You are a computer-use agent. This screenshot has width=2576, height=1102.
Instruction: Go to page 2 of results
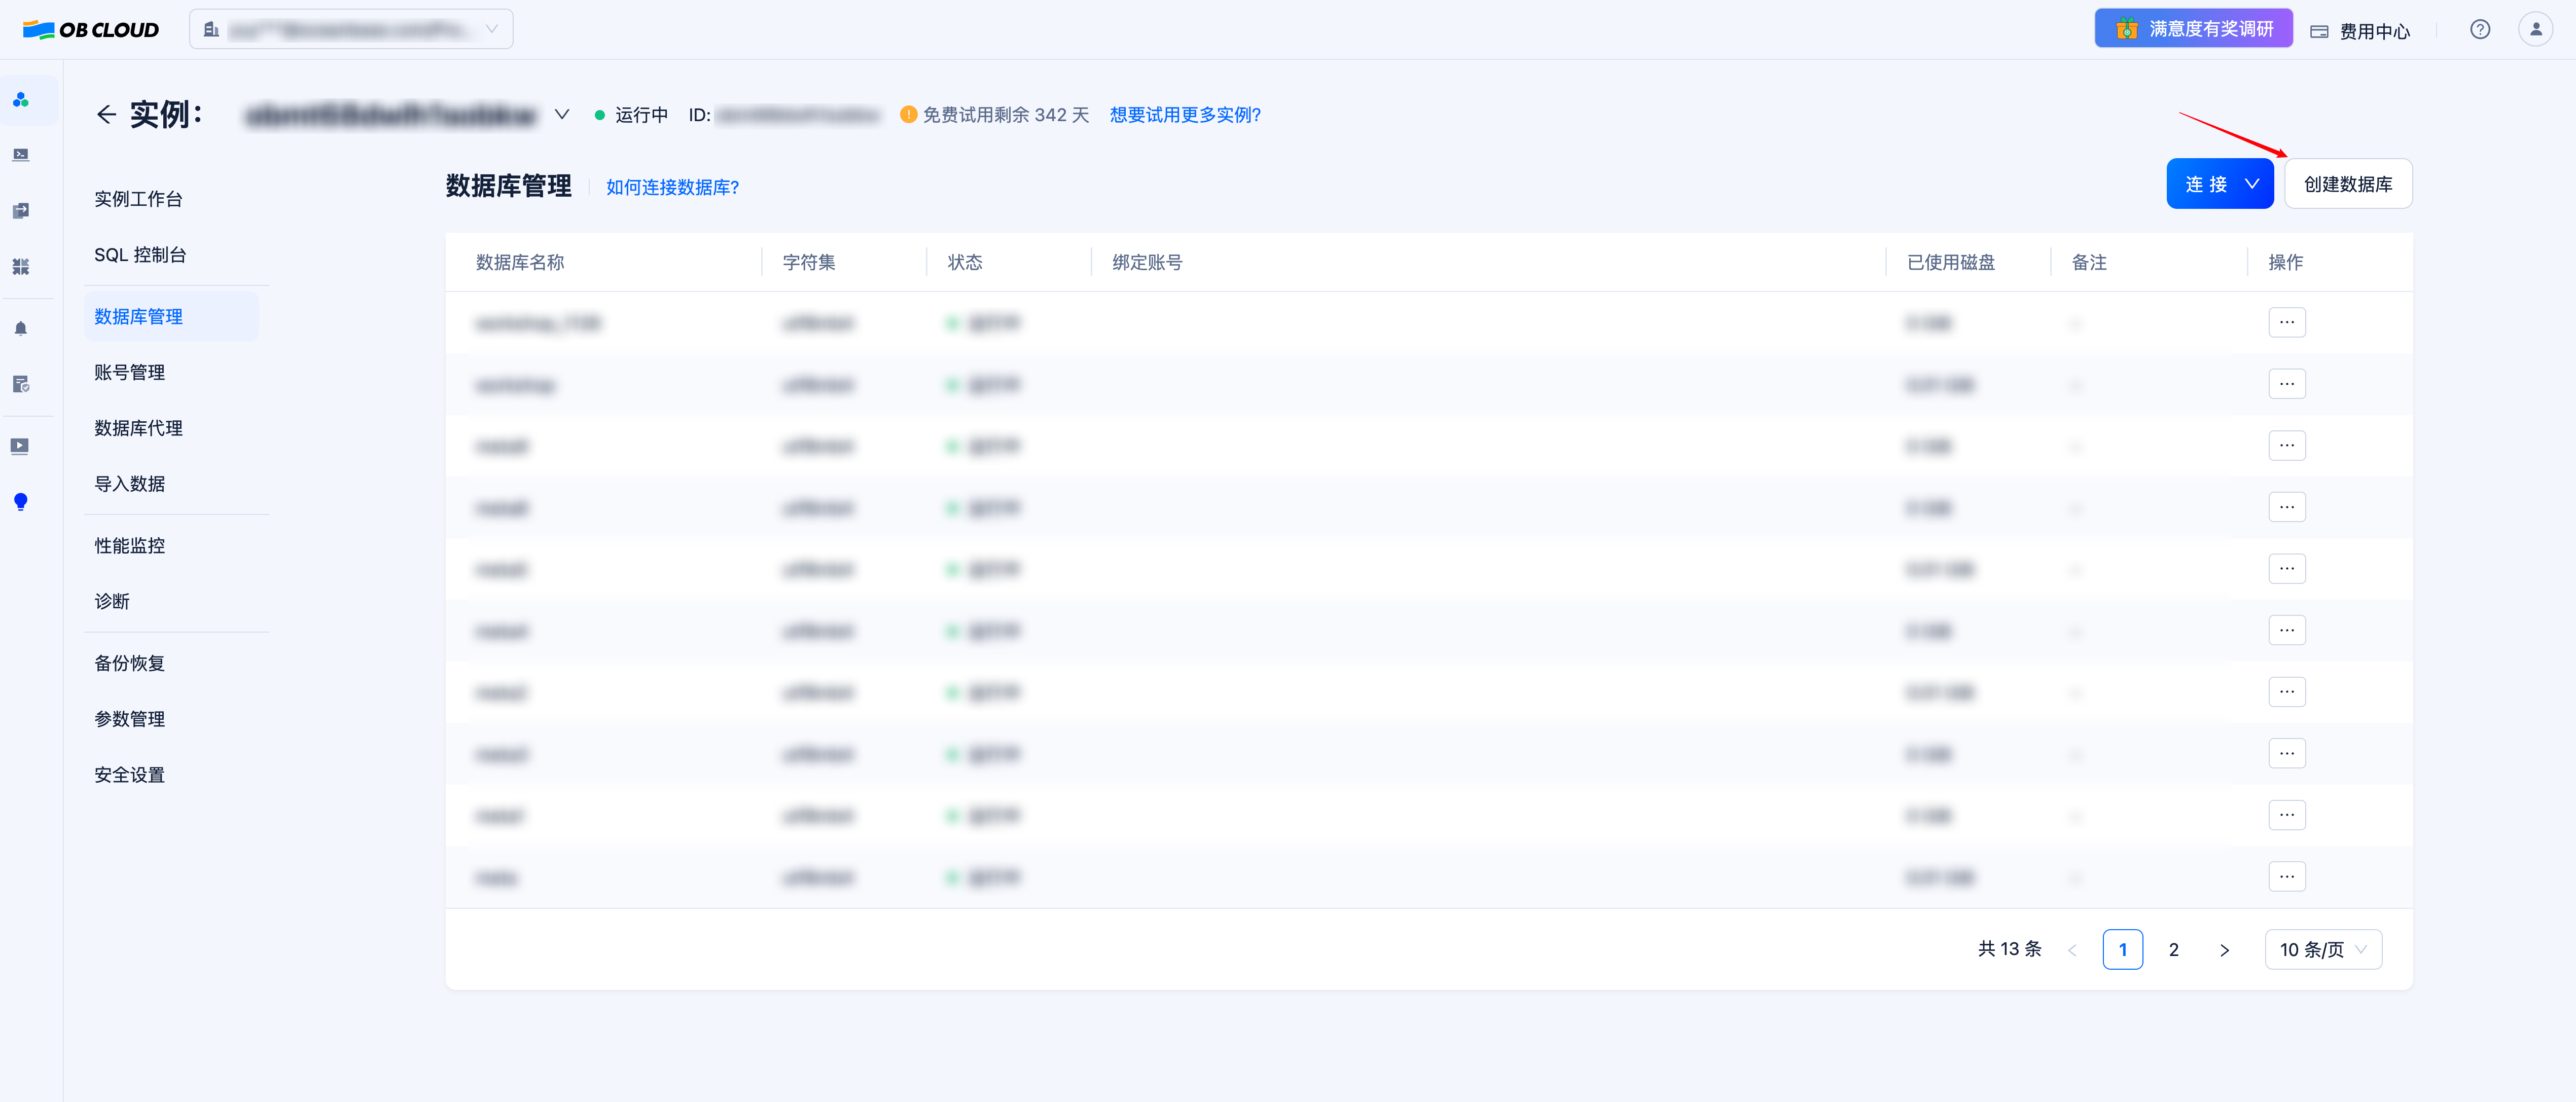click(2173, 949)
